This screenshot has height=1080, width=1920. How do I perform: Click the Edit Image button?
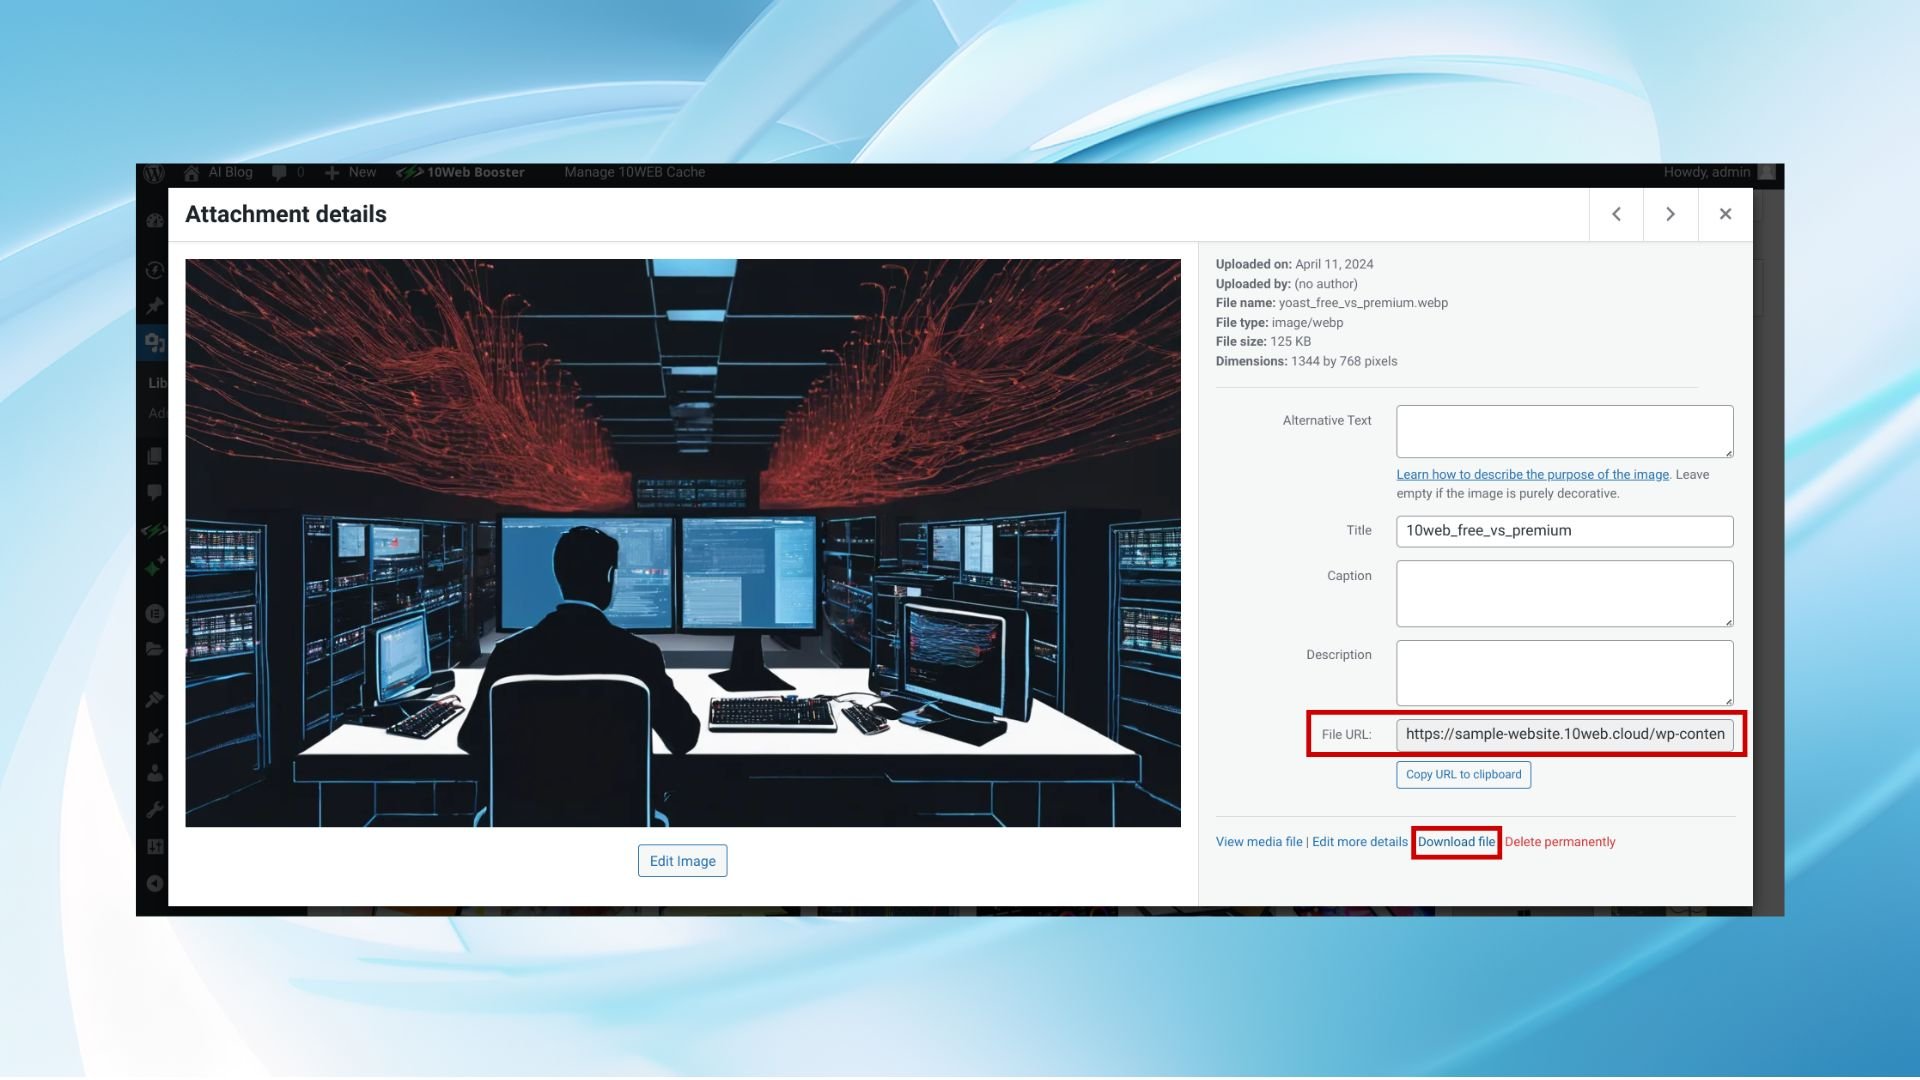click(x=682, y=861)
